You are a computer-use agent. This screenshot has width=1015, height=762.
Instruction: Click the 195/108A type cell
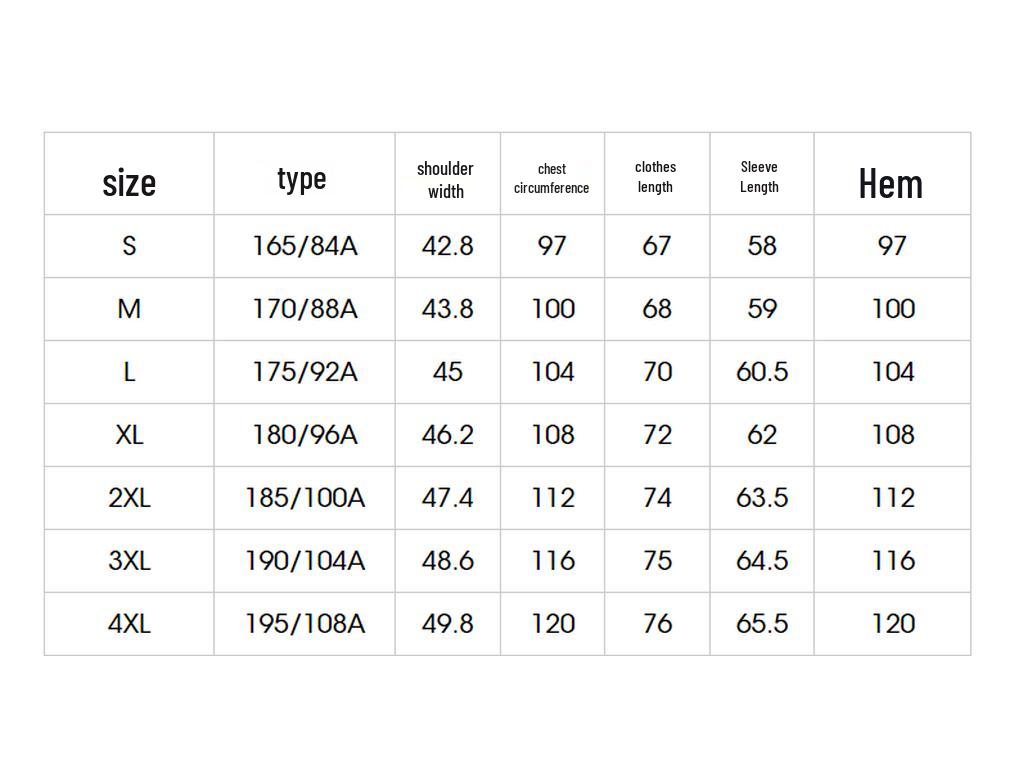(x=305, y=623)
